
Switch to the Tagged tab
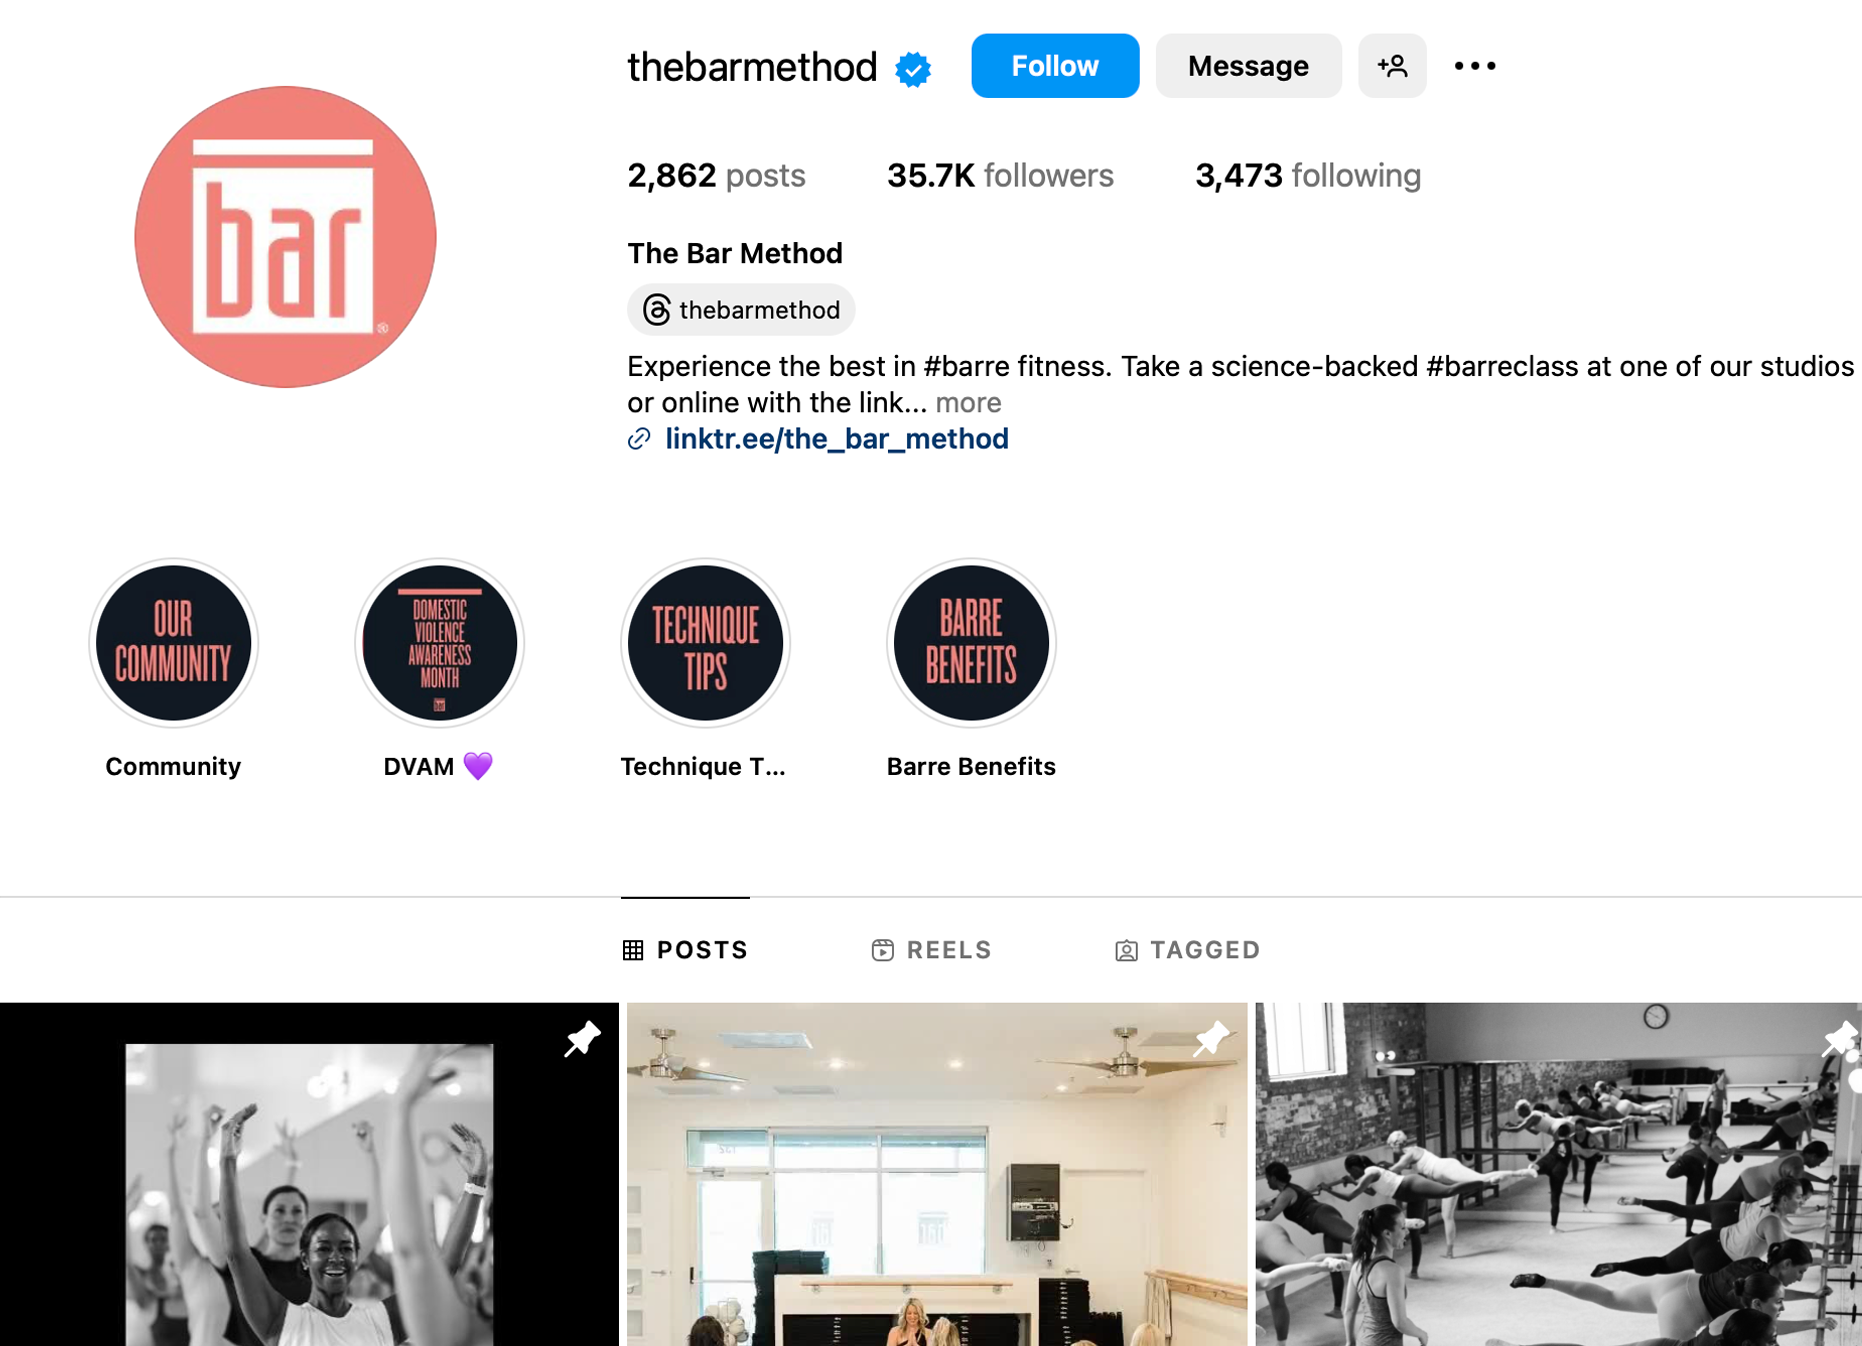click(1187, 950)
